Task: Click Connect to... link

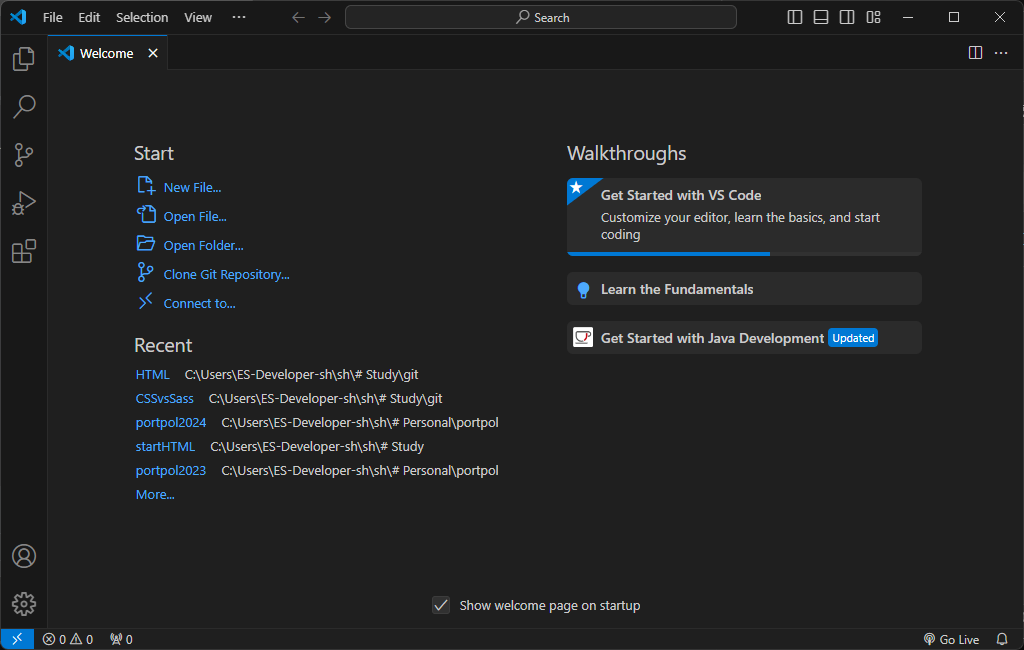Action: tap(199, 304)
